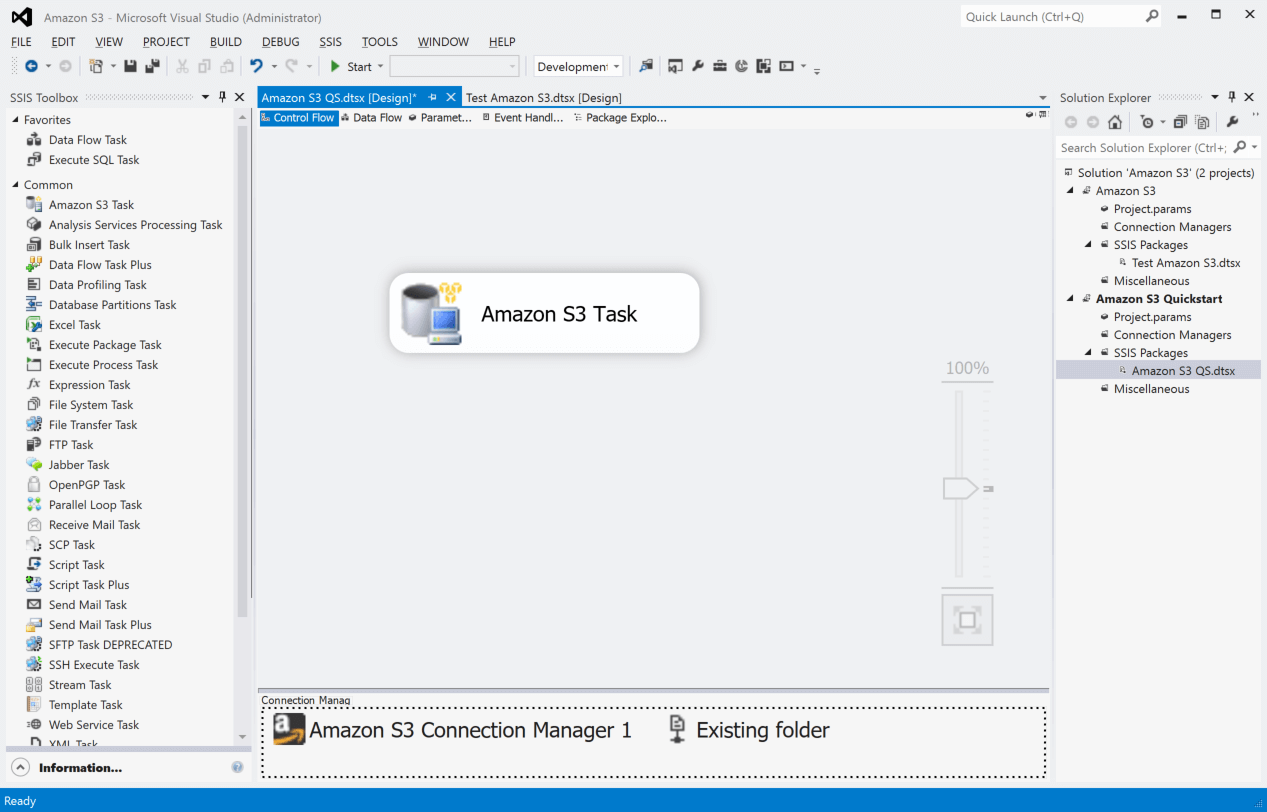This screenshot has width=1267, height=812.
Task: Click the wrench icon in the main toolbar
Action: [698, 66]
